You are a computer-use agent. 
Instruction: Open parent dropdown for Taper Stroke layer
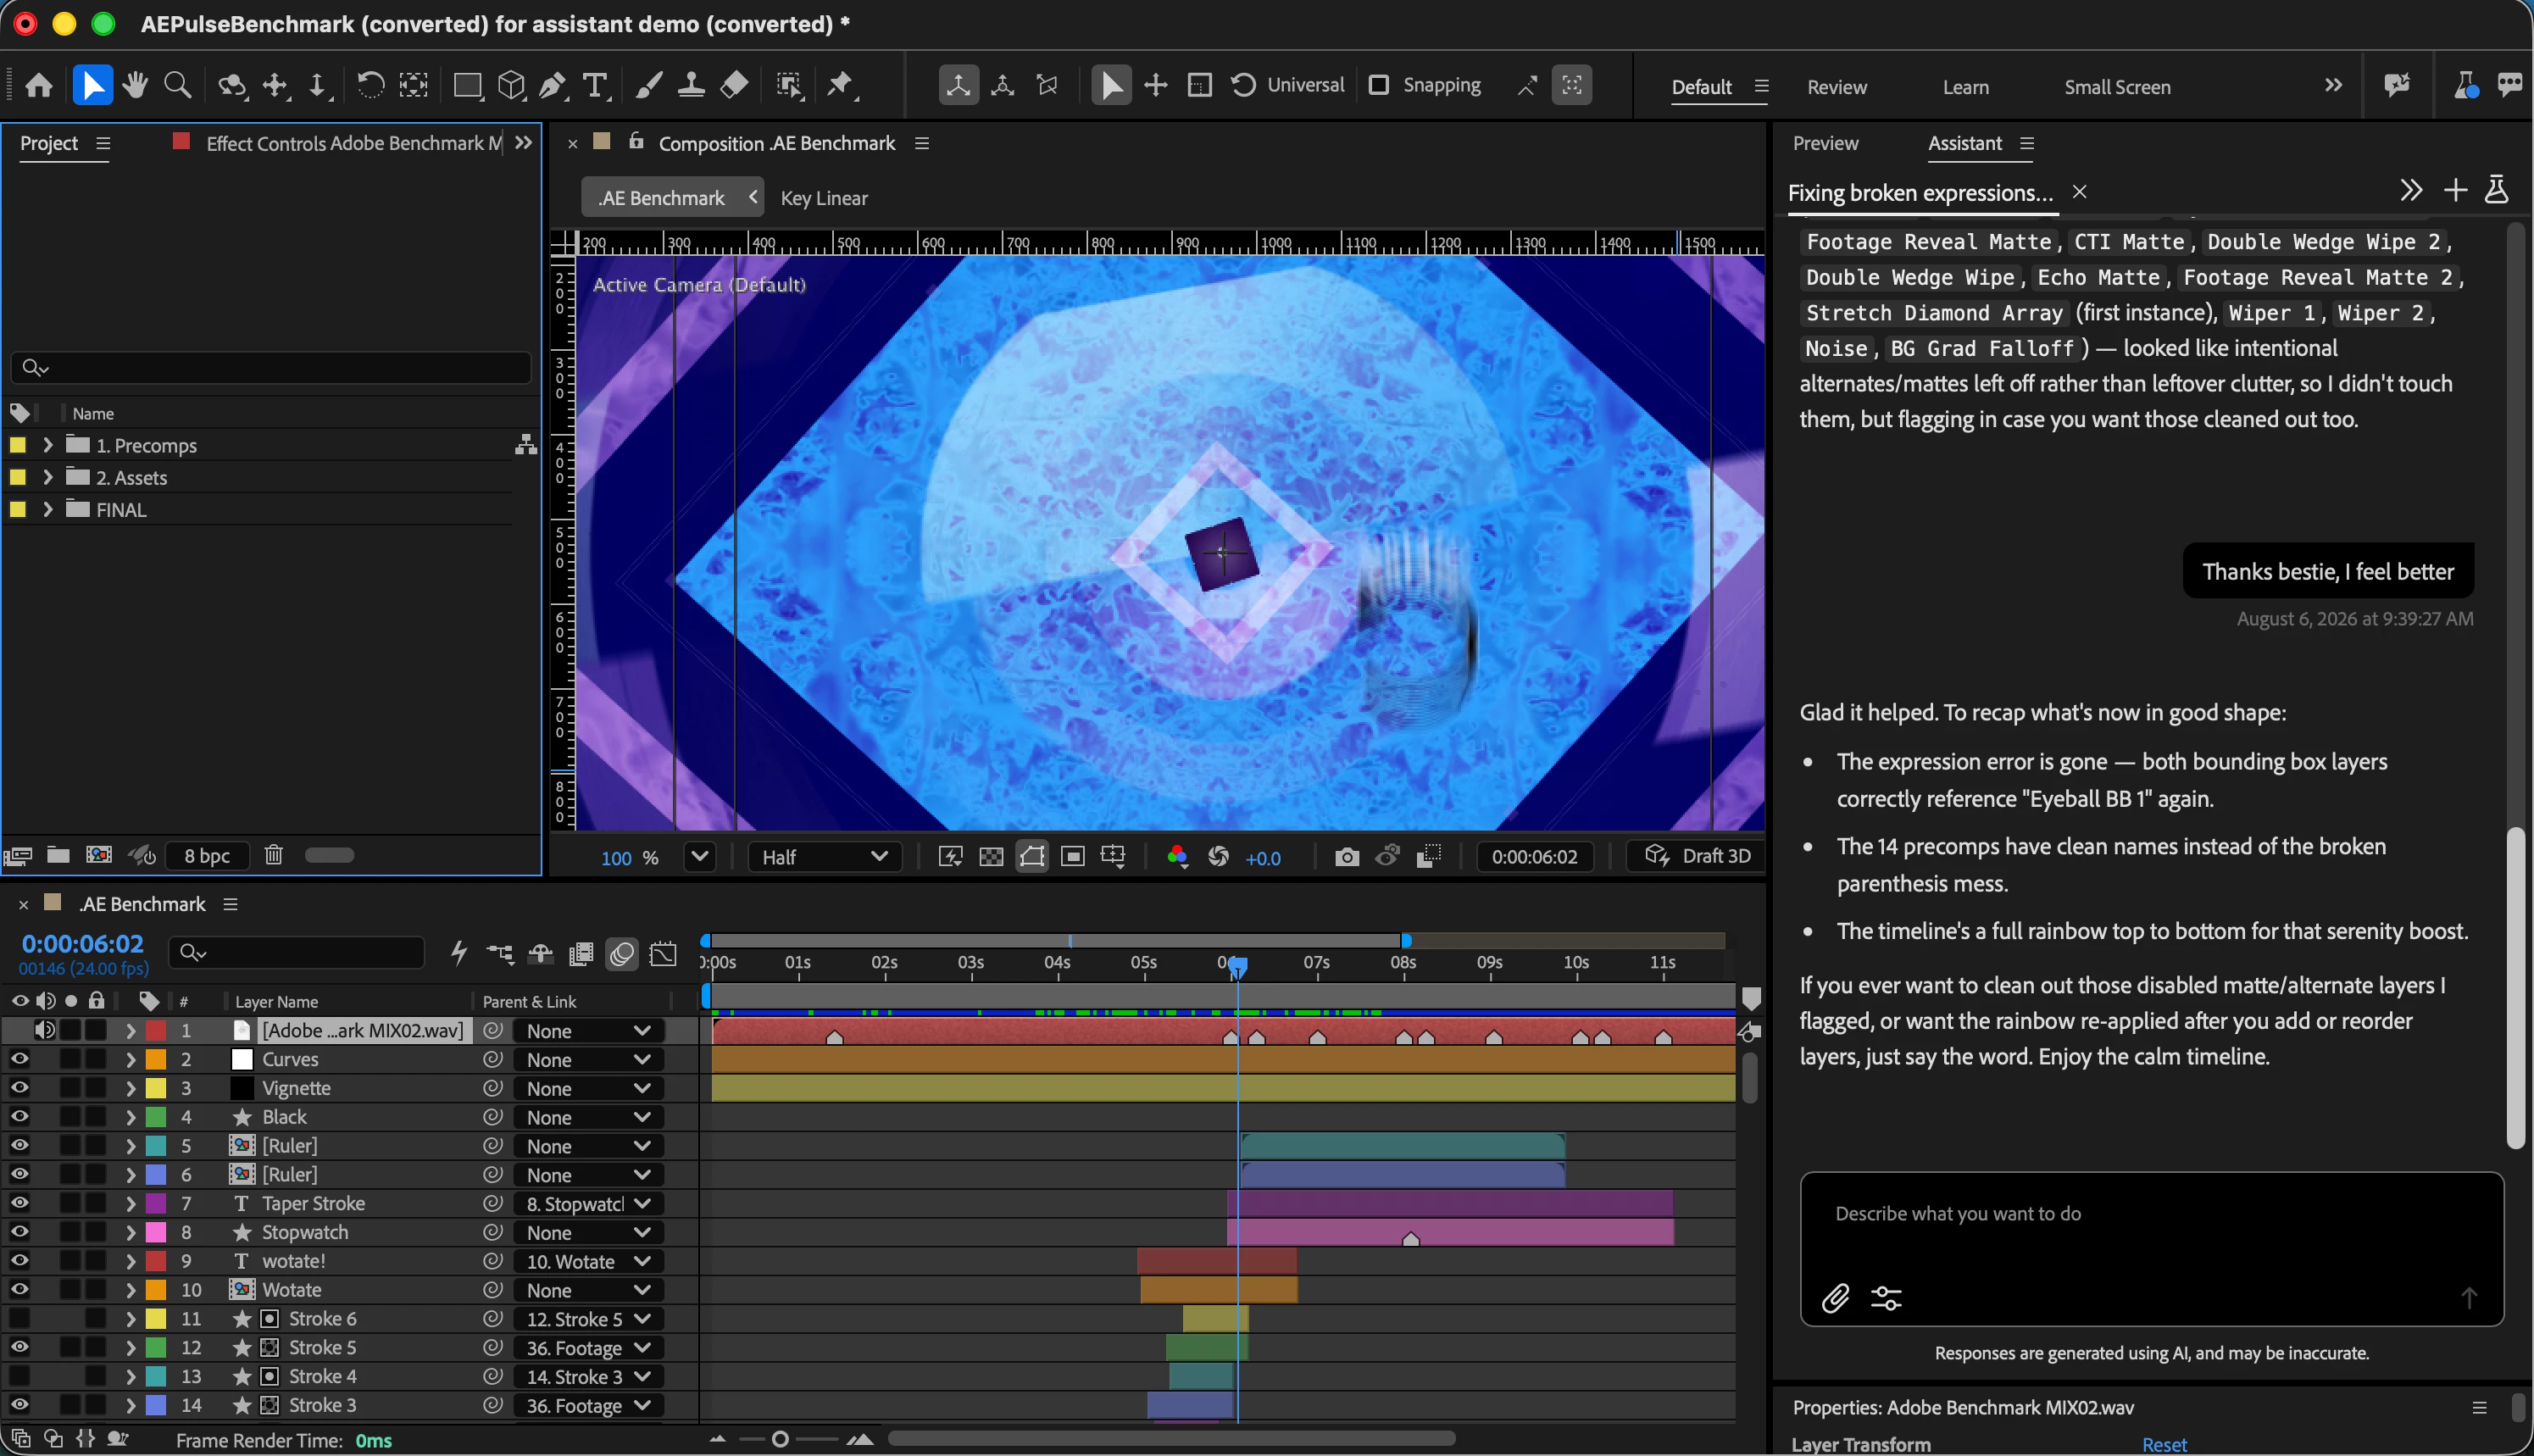589,1204
